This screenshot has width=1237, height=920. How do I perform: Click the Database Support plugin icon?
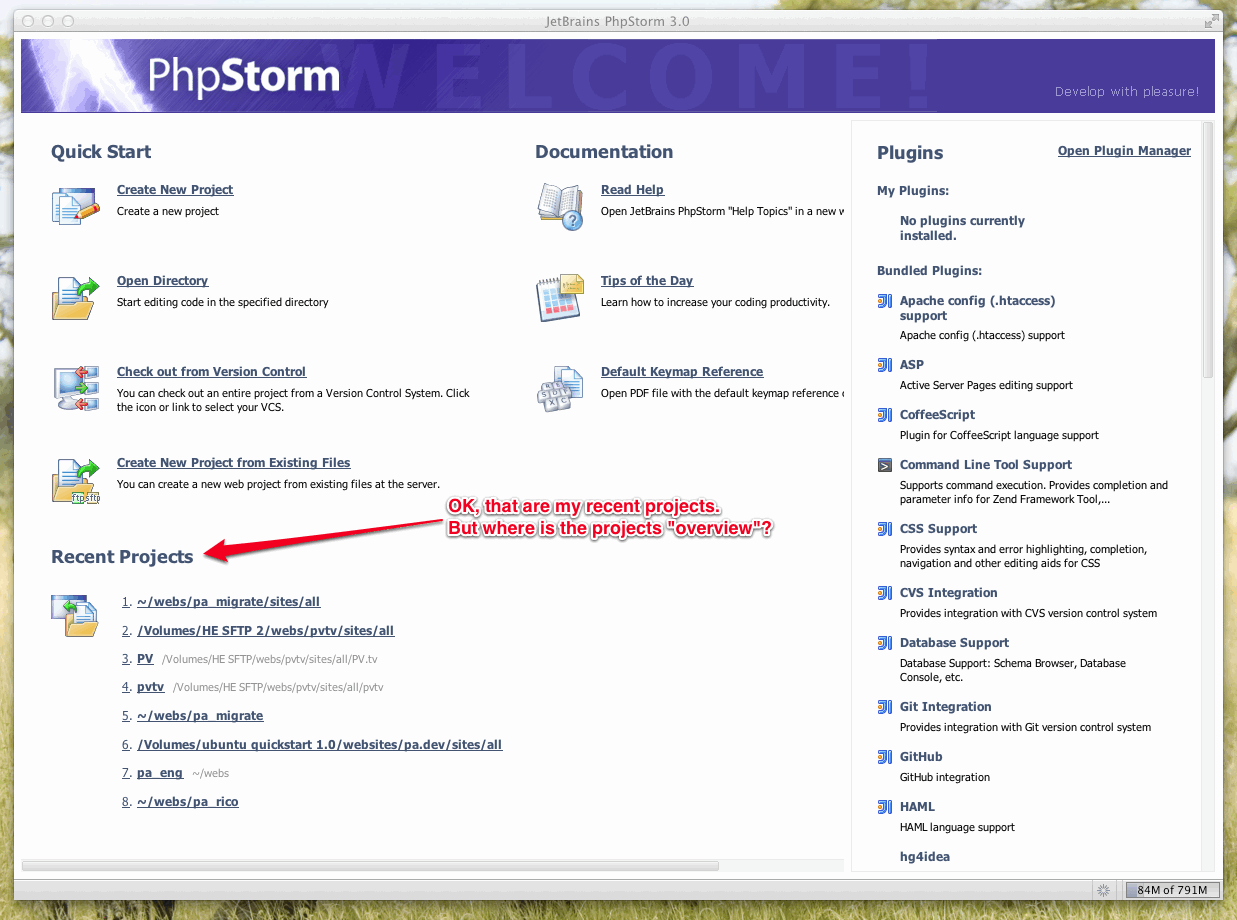click(884, 643)
